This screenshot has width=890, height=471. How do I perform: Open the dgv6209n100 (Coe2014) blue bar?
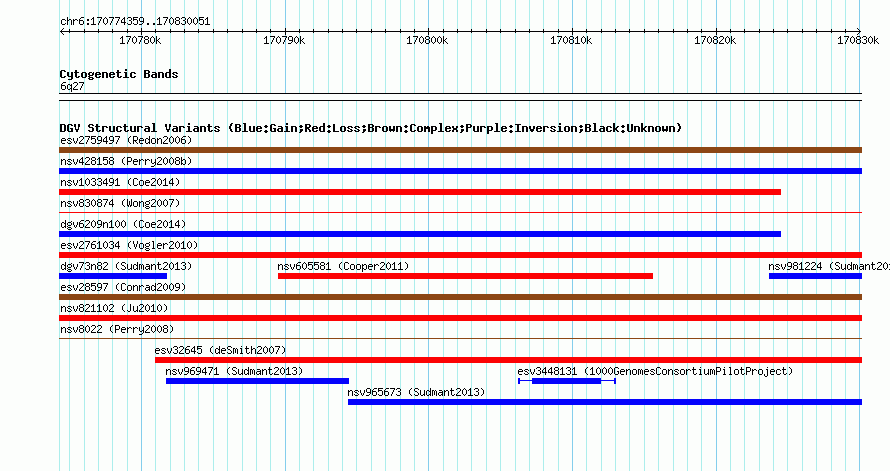click(x=420, y=234)
